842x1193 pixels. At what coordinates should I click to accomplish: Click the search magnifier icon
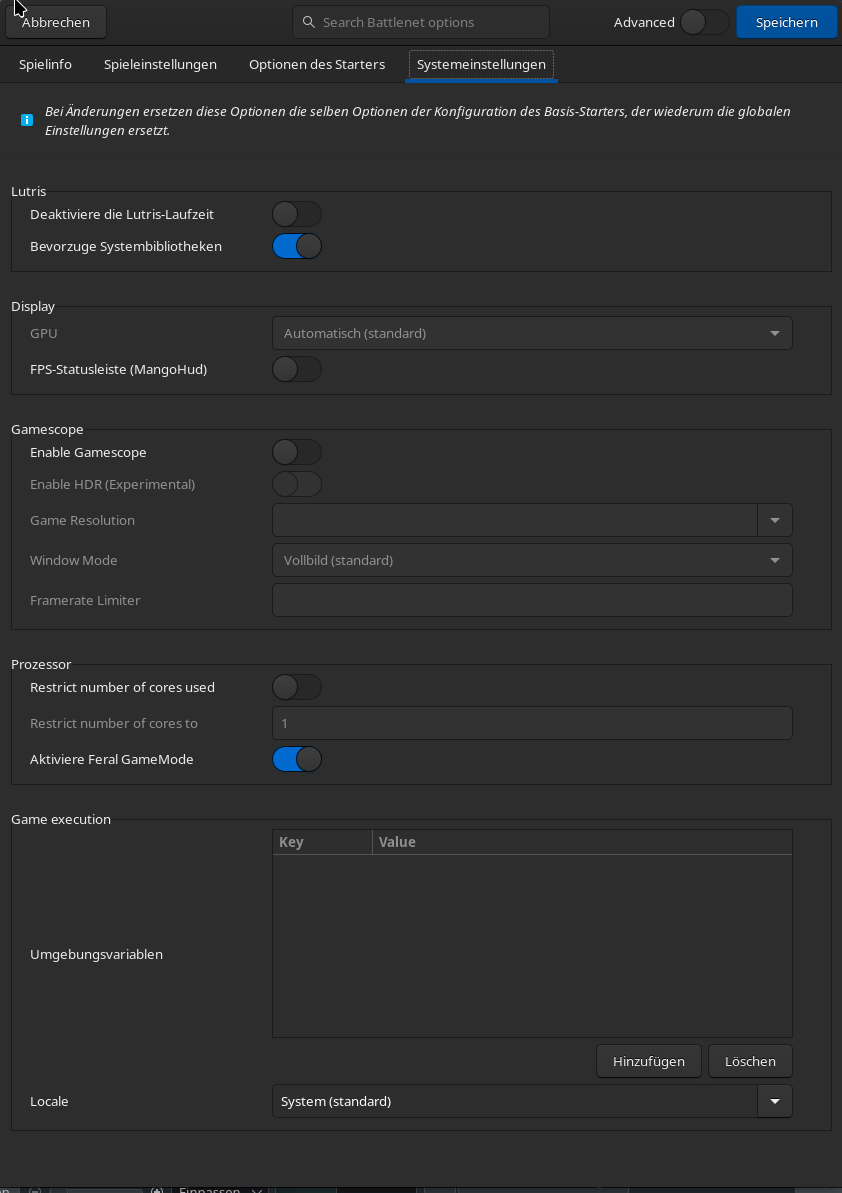point(308,22)
